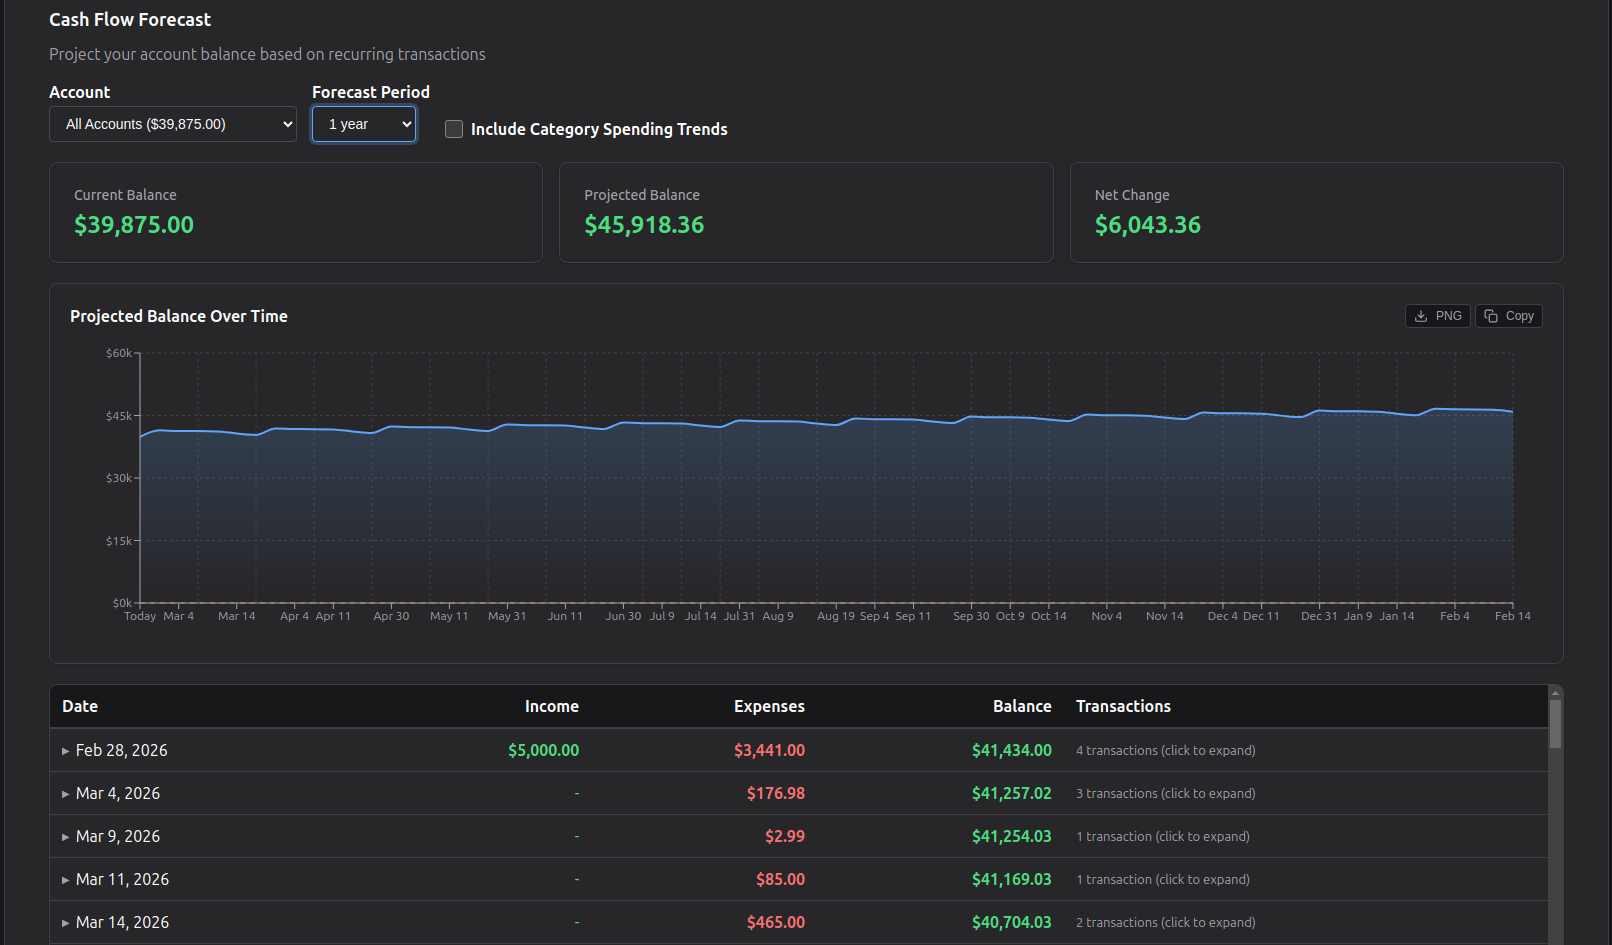The image size is (1612, 945).
Task: Open the Account selector dropdown
Action: (172, 124)
